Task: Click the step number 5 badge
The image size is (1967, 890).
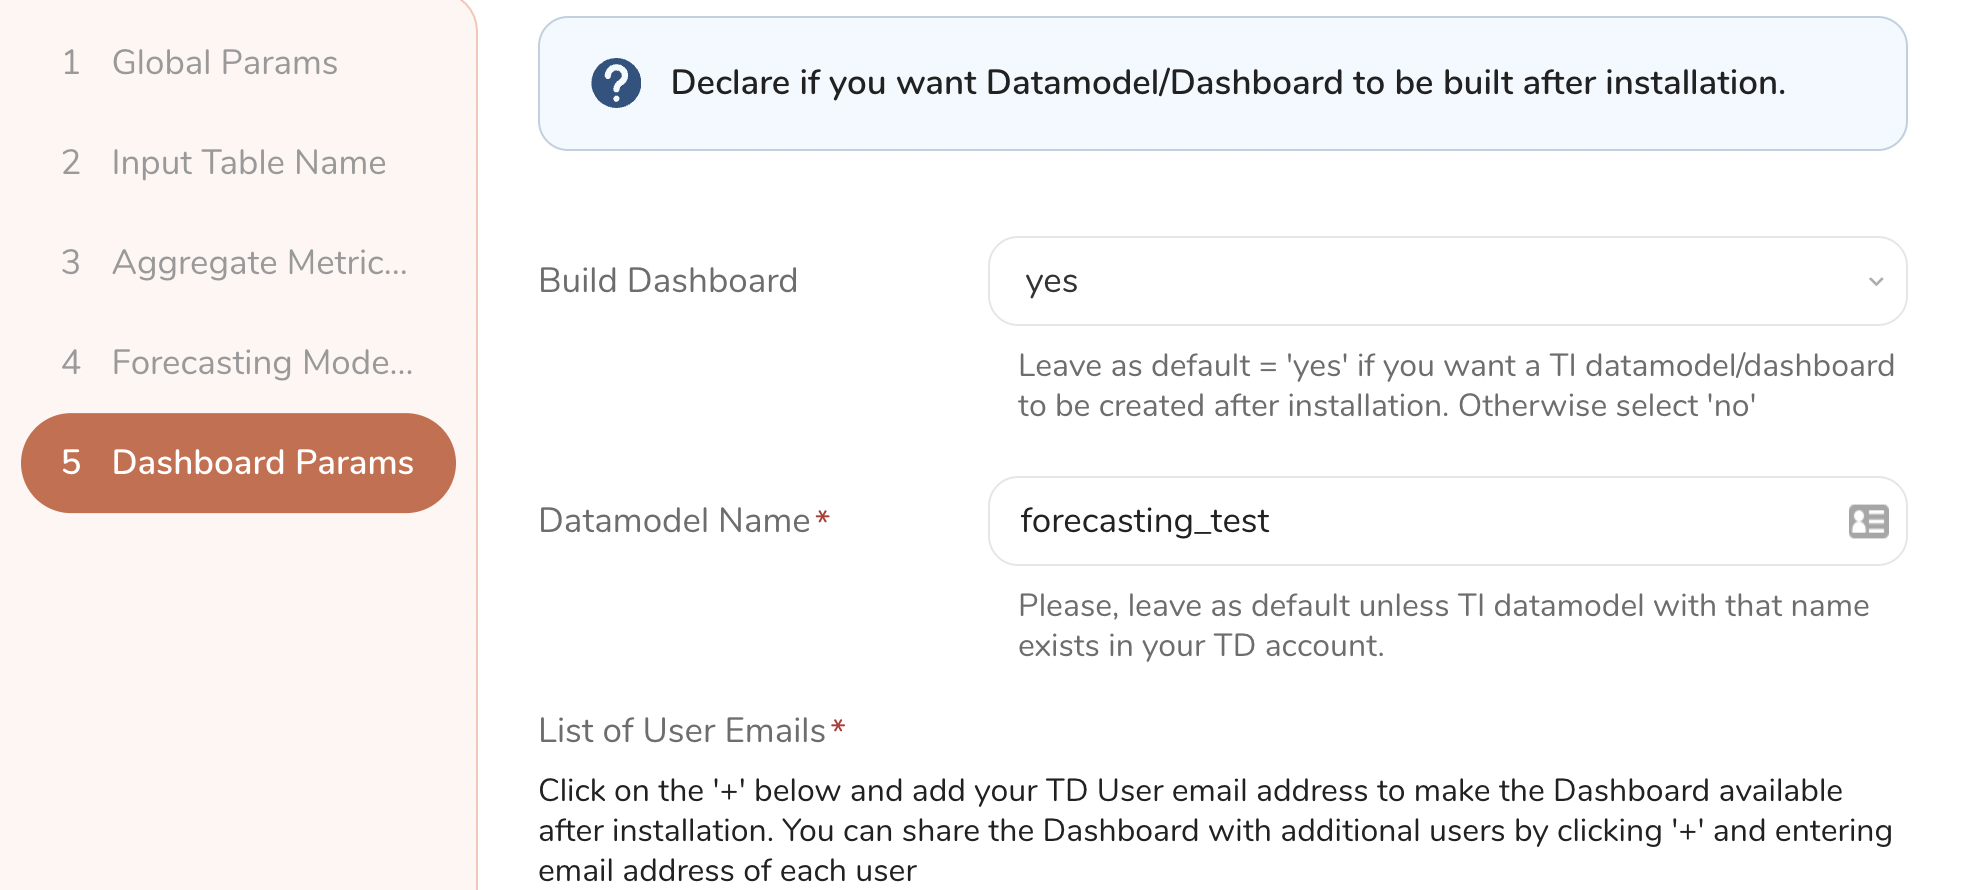Action: pos(71,463)
